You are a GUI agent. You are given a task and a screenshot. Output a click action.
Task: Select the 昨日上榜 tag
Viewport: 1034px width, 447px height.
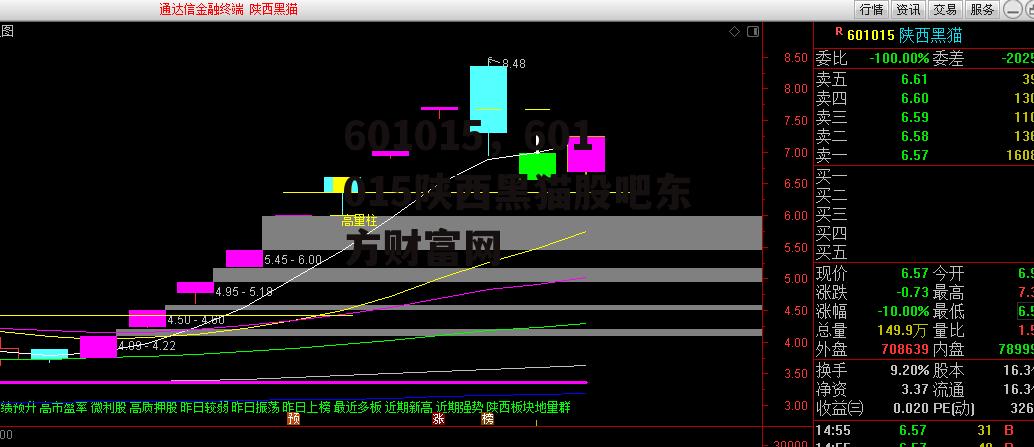click(x=306, y=407)
